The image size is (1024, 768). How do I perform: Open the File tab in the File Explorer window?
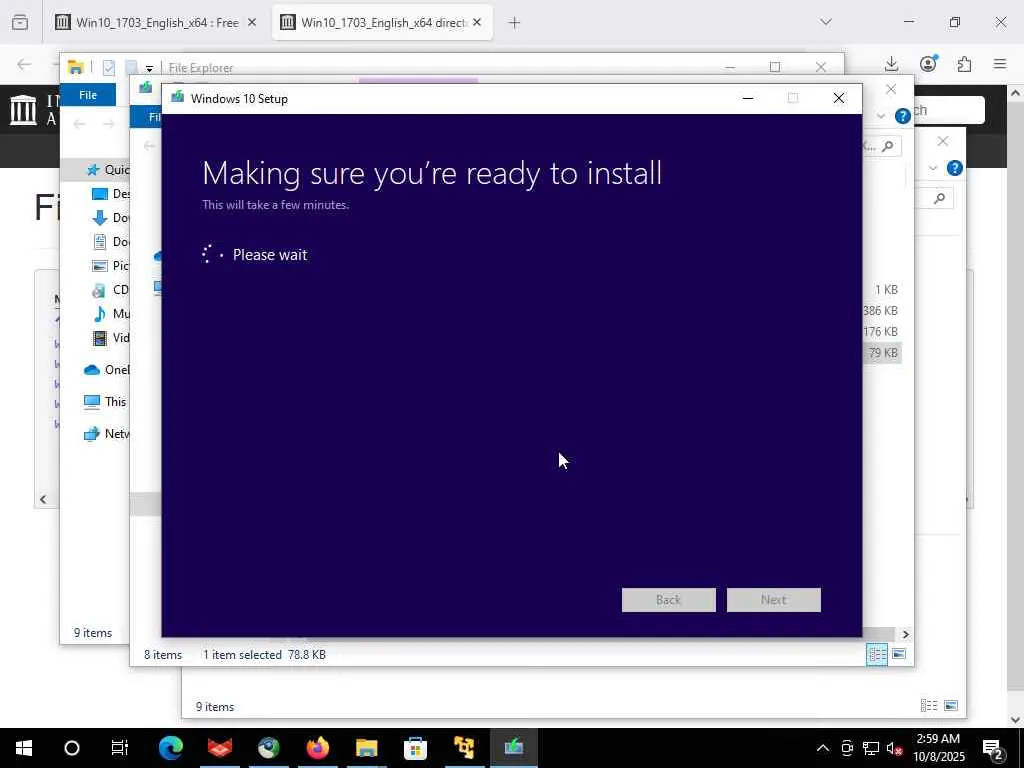[88, 95]
